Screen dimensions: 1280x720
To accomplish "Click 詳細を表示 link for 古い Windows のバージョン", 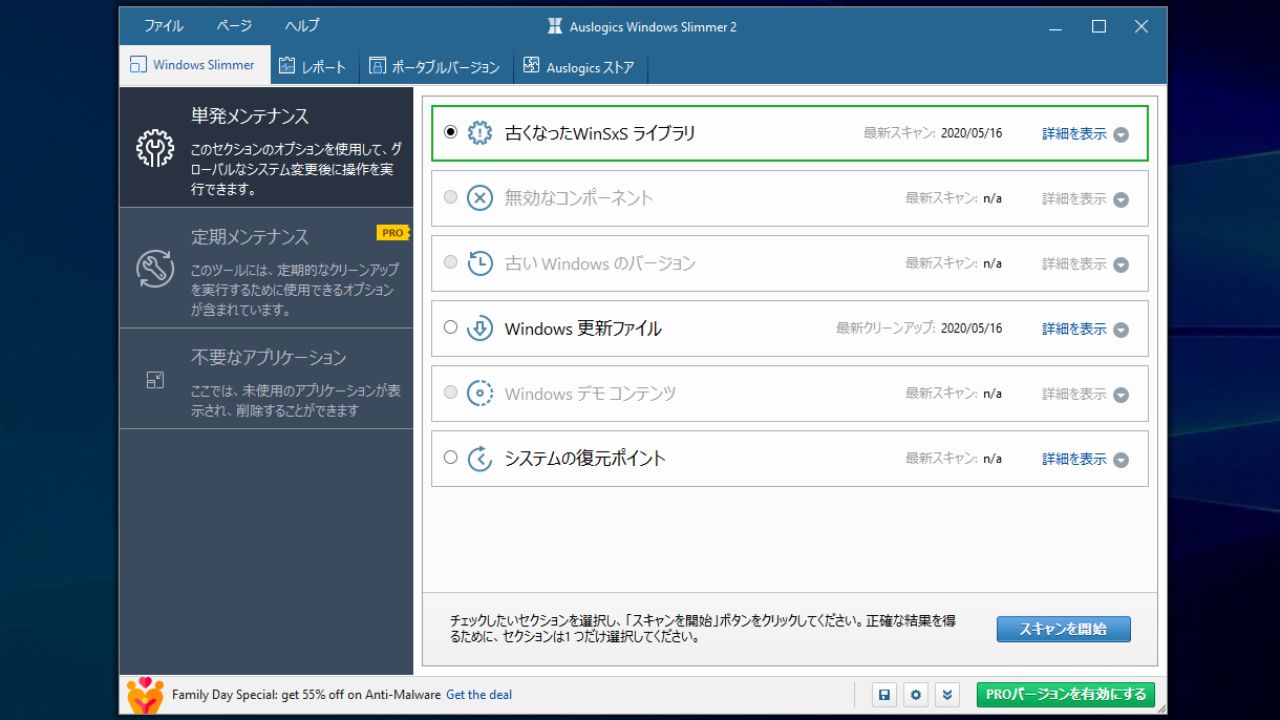I will click(x=1074, y=263).
